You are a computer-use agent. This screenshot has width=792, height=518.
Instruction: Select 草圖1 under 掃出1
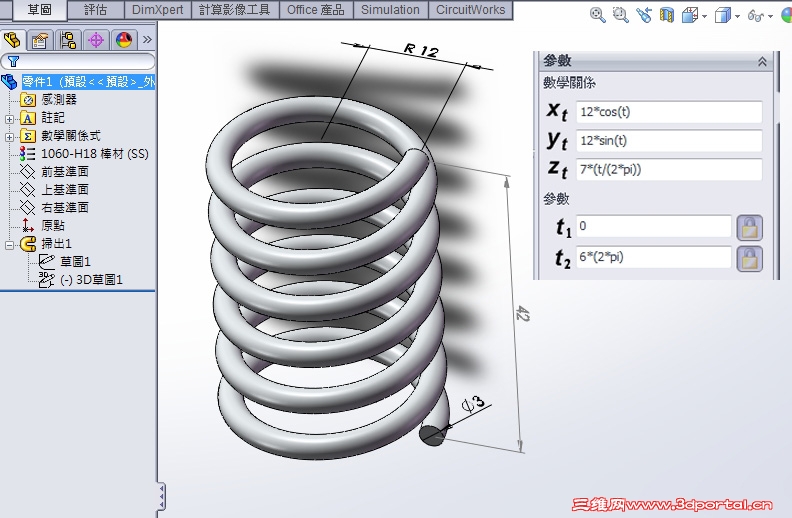pyautogui.click(x=75, y=262)
